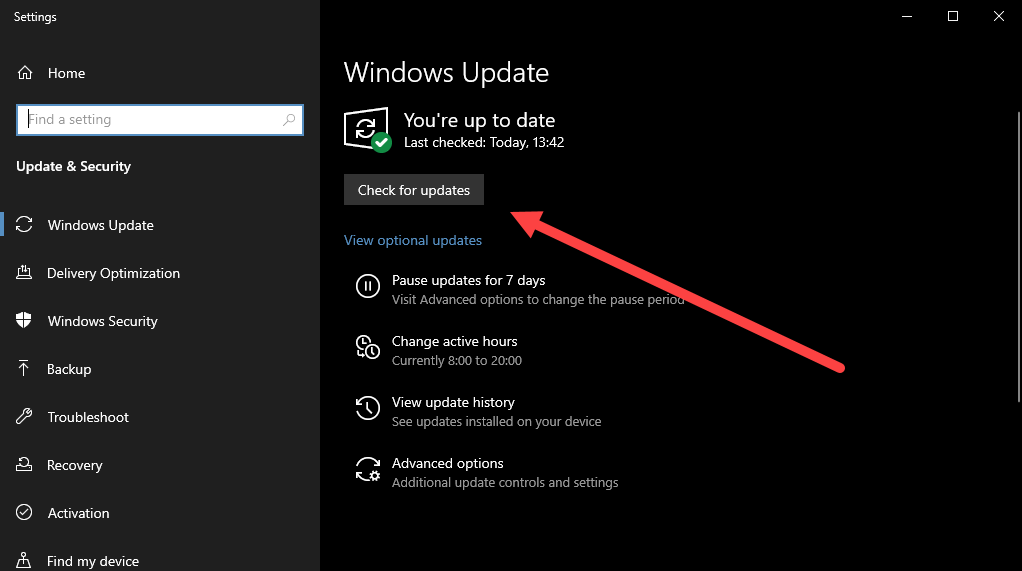The image size is (1022, 571).
Task: Click the Activation checkmark circle icon
Action: point(24,512)
